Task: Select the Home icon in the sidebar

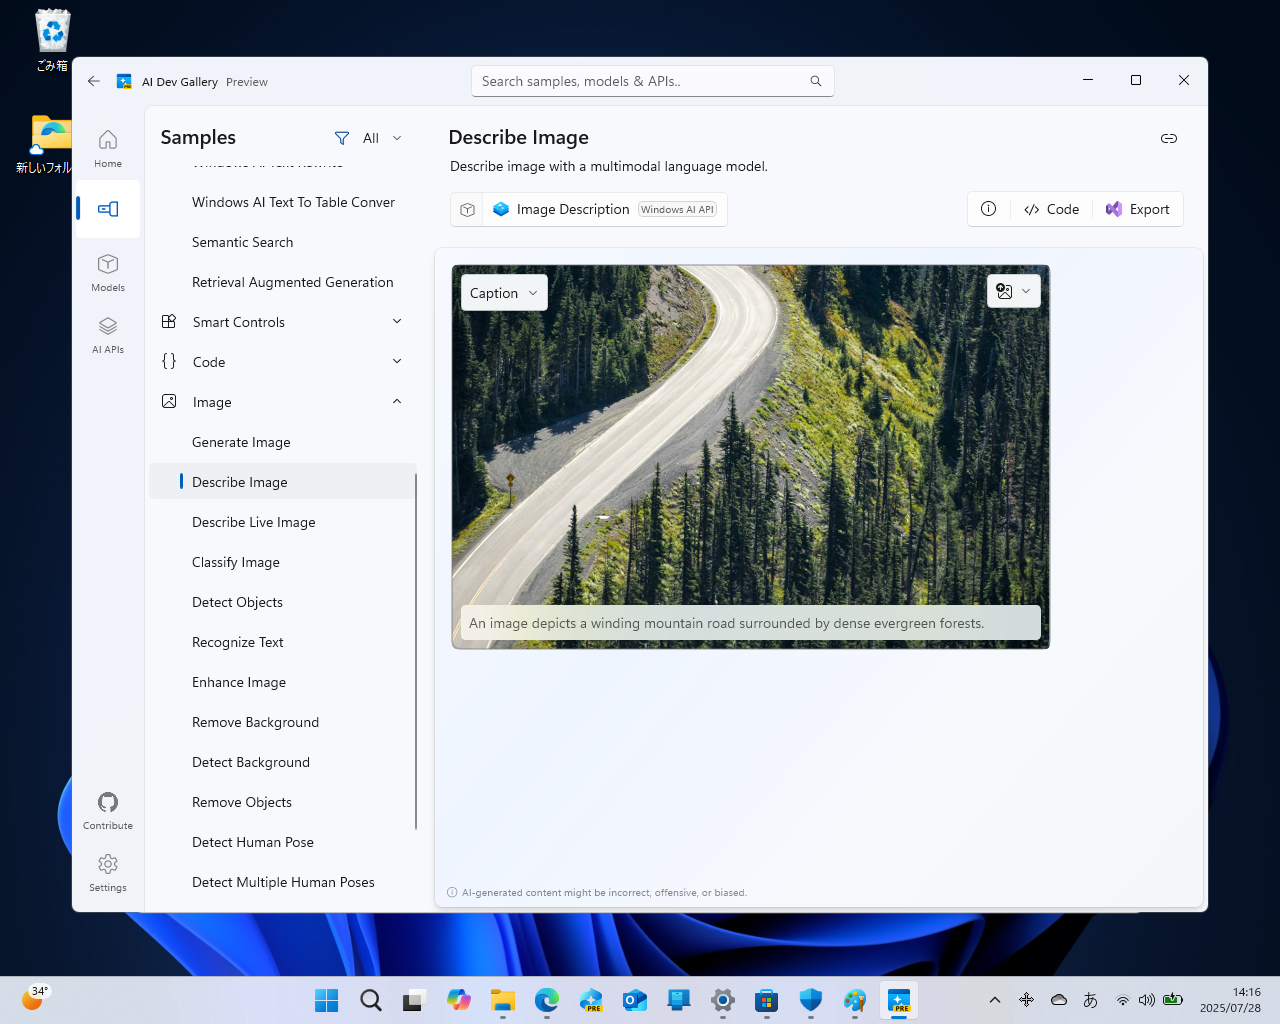Action: [107, 147]
